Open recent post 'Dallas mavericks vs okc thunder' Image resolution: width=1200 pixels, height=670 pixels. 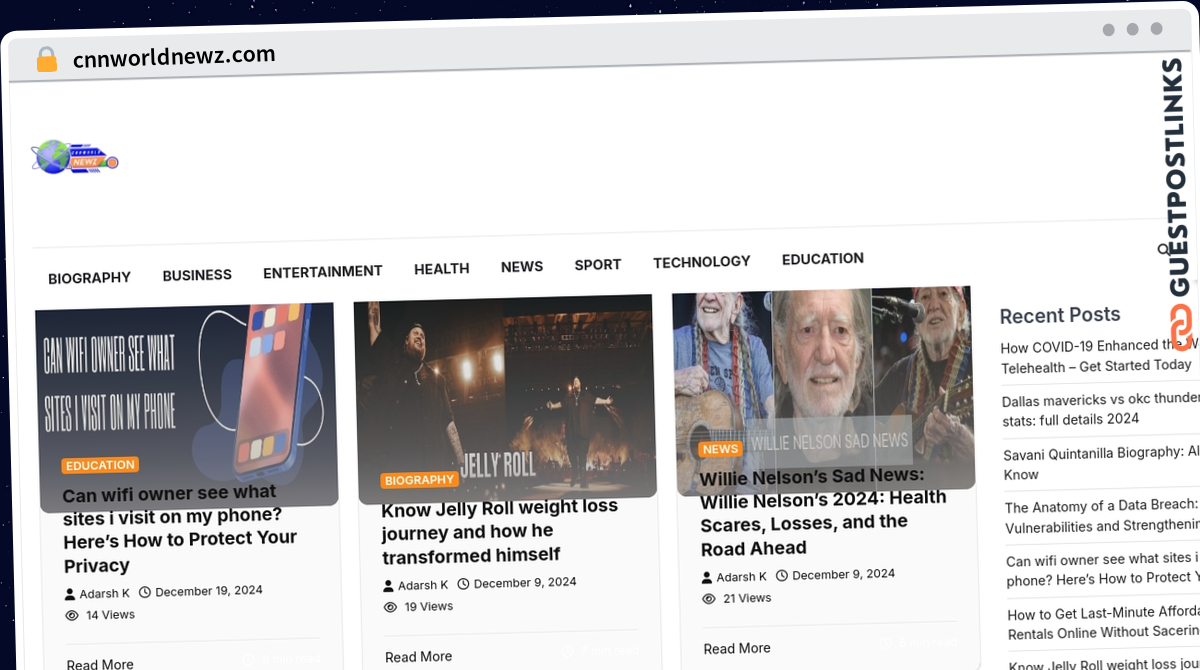point(1100,410)
